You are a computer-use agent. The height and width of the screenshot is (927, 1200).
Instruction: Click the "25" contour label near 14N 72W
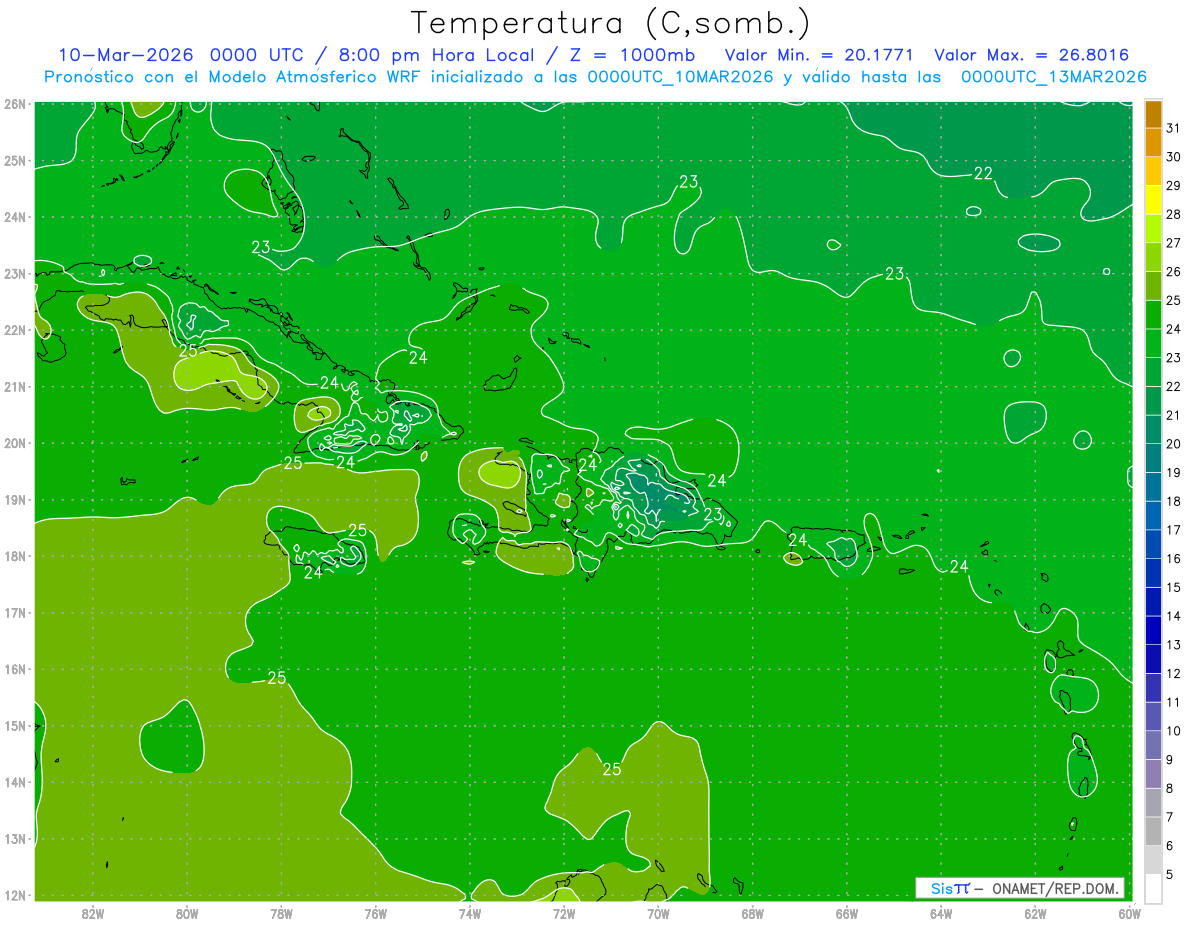612,769
